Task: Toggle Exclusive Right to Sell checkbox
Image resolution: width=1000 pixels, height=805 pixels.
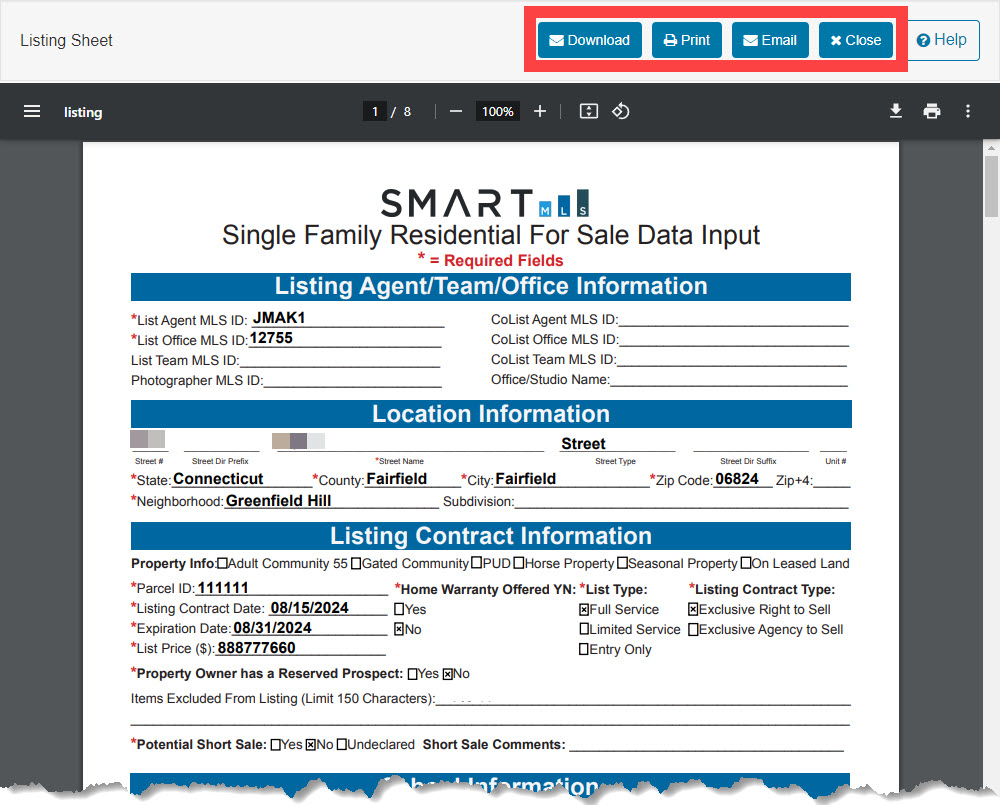Action: point(693,609)
